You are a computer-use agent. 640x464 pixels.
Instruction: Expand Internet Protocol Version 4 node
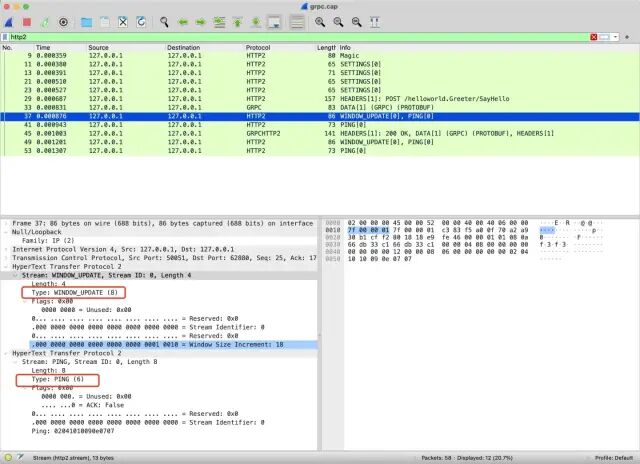[x=6, y=249]
